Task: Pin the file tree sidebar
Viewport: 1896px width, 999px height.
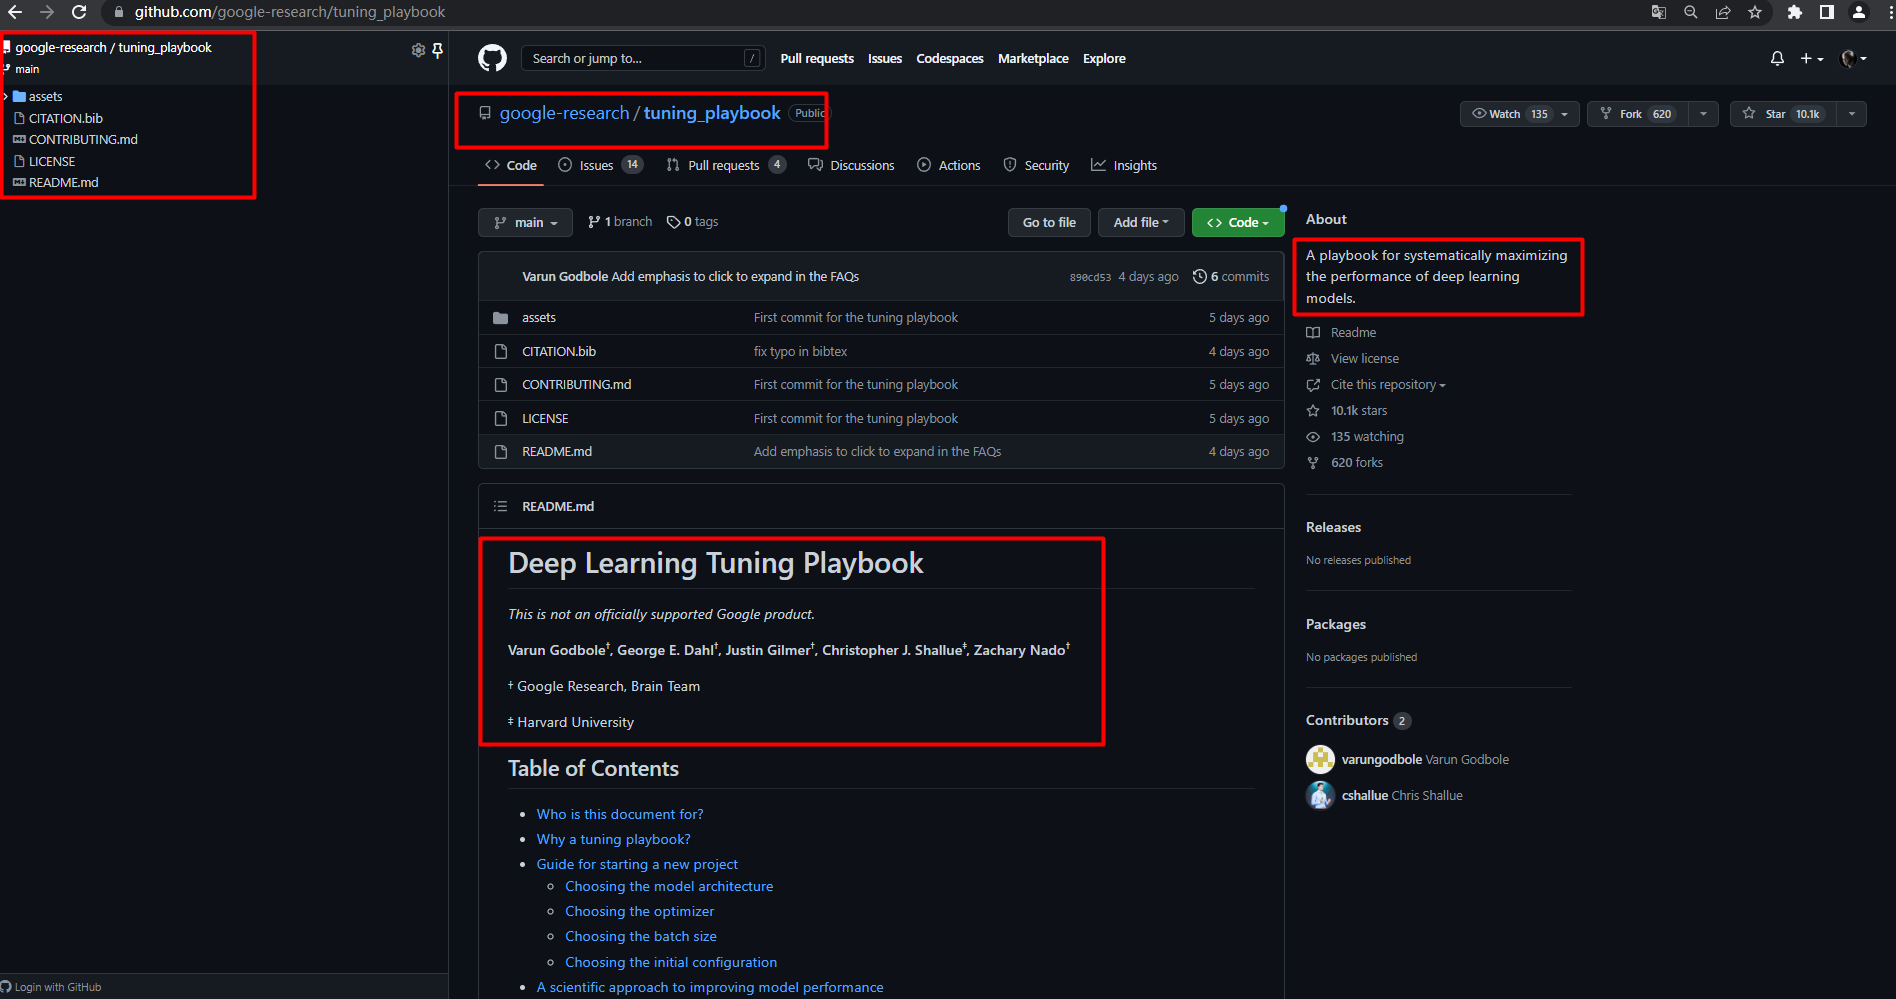Action: click(x=437, y=50)
